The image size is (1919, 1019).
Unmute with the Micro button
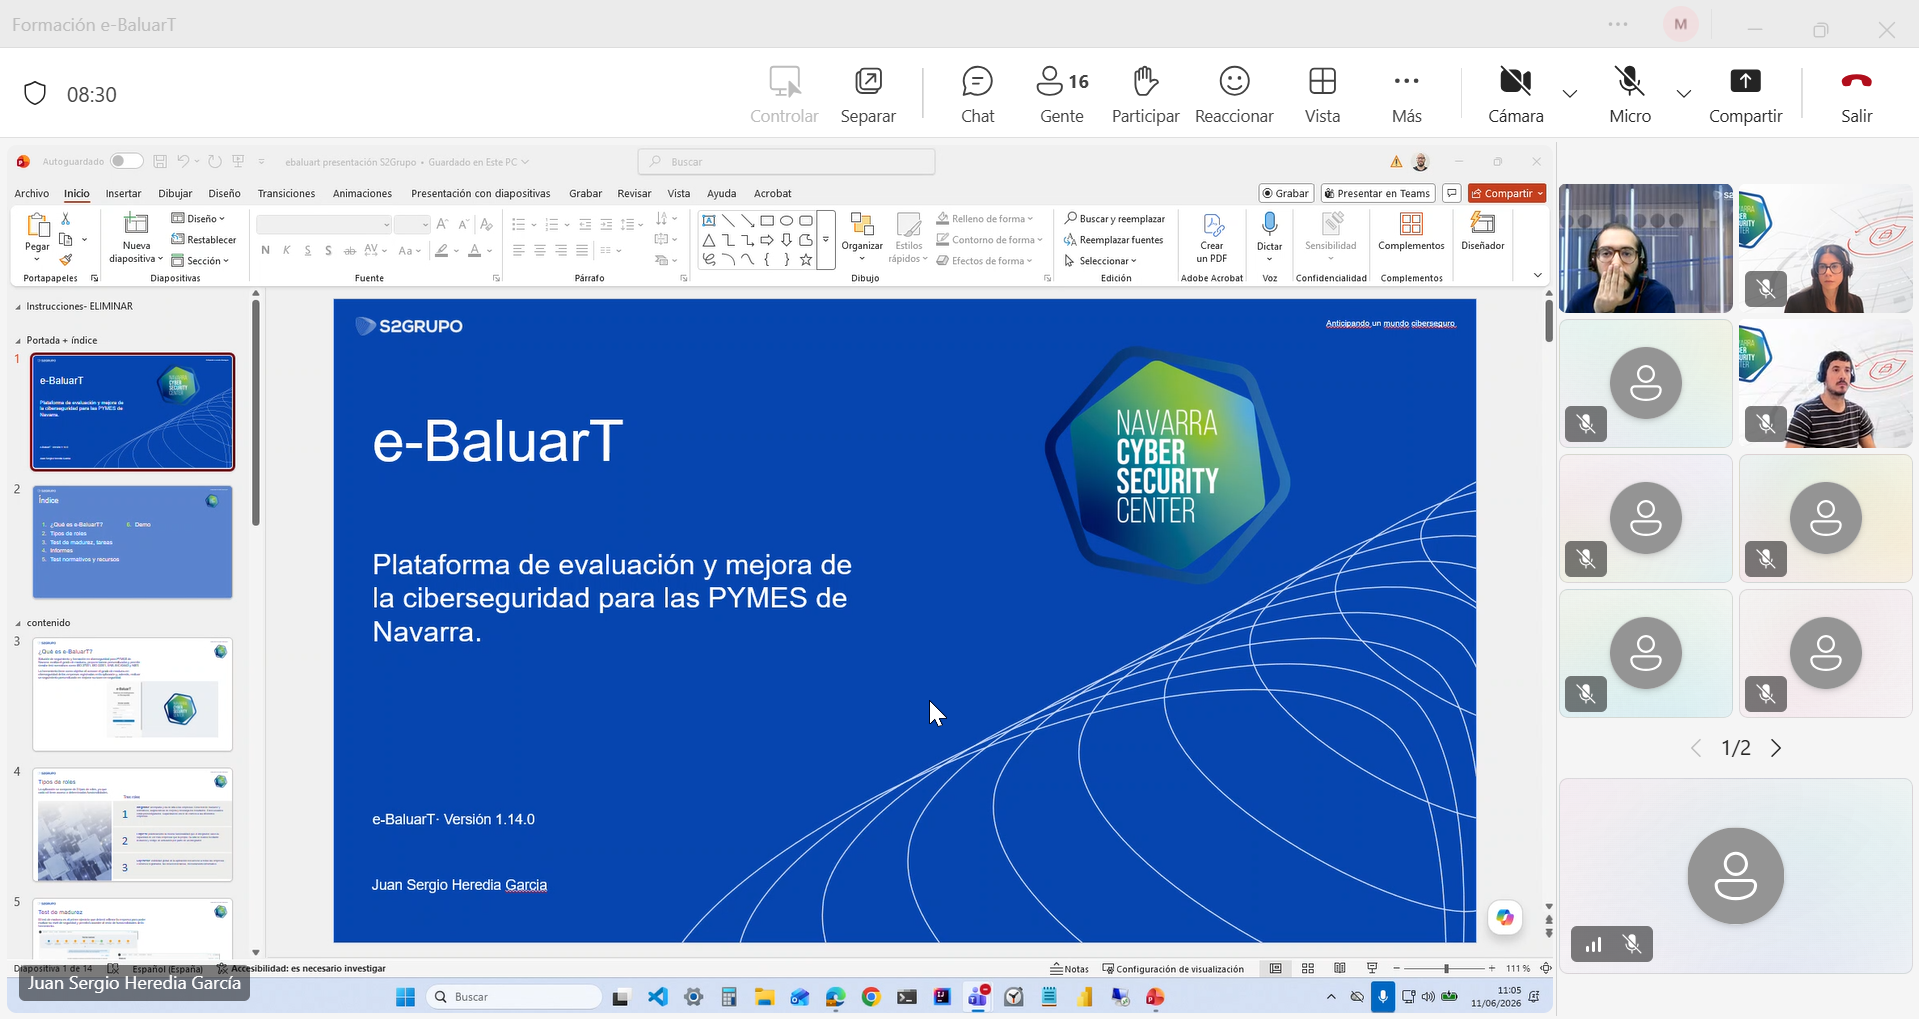pyautogui.click(x=1630, y=95)
